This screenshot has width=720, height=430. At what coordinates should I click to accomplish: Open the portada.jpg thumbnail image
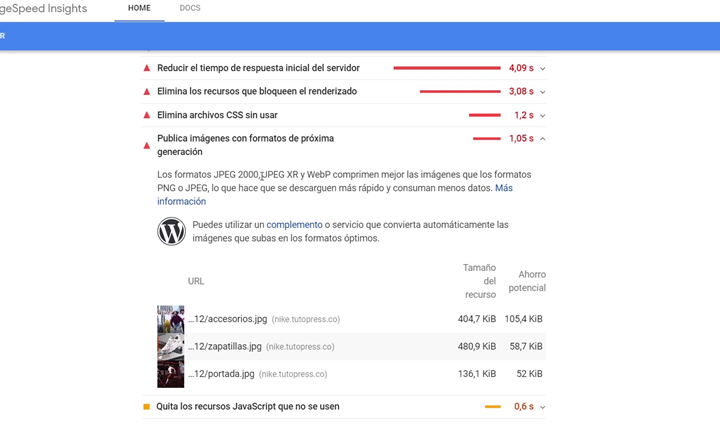pos(170,374)
